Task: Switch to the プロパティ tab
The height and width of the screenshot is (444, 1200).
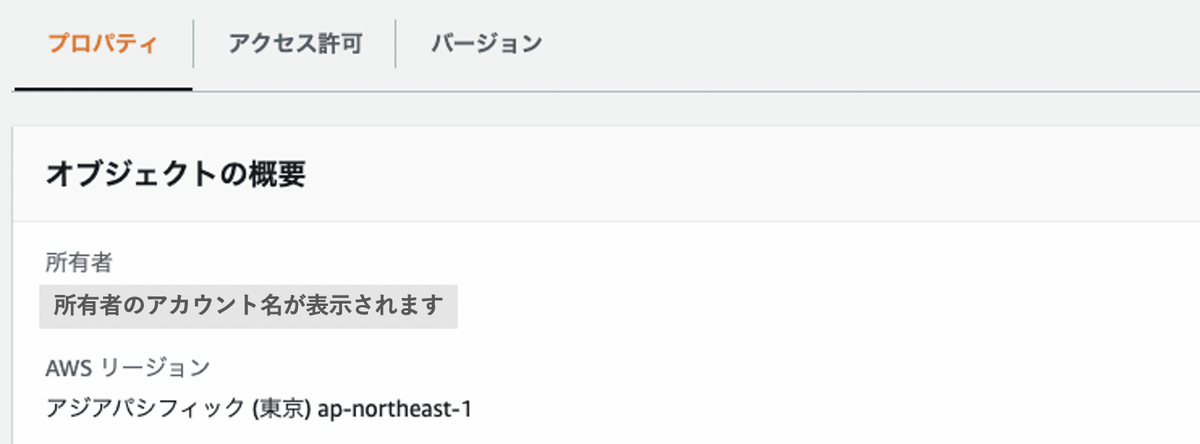Action: click(103, 45)
